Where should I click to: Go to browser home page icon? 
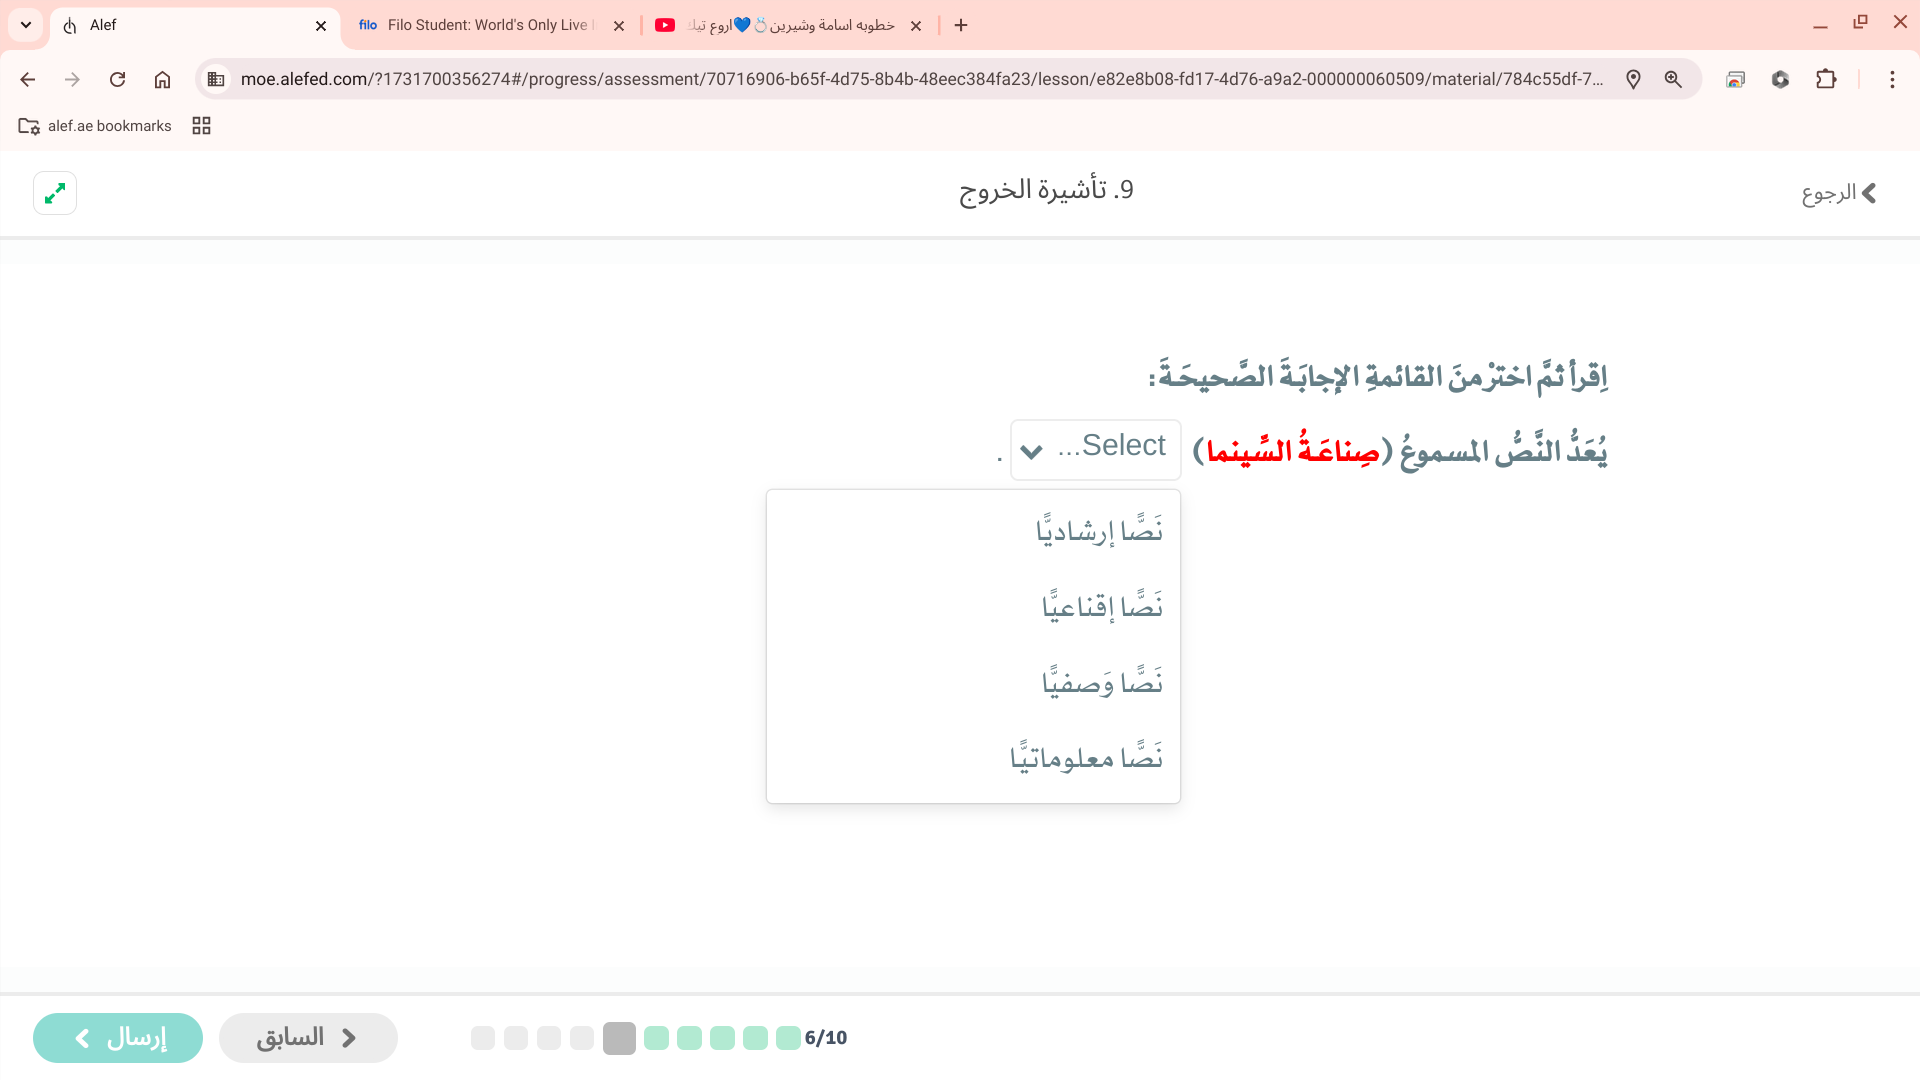pyautogui.click(x=162, y=80)
